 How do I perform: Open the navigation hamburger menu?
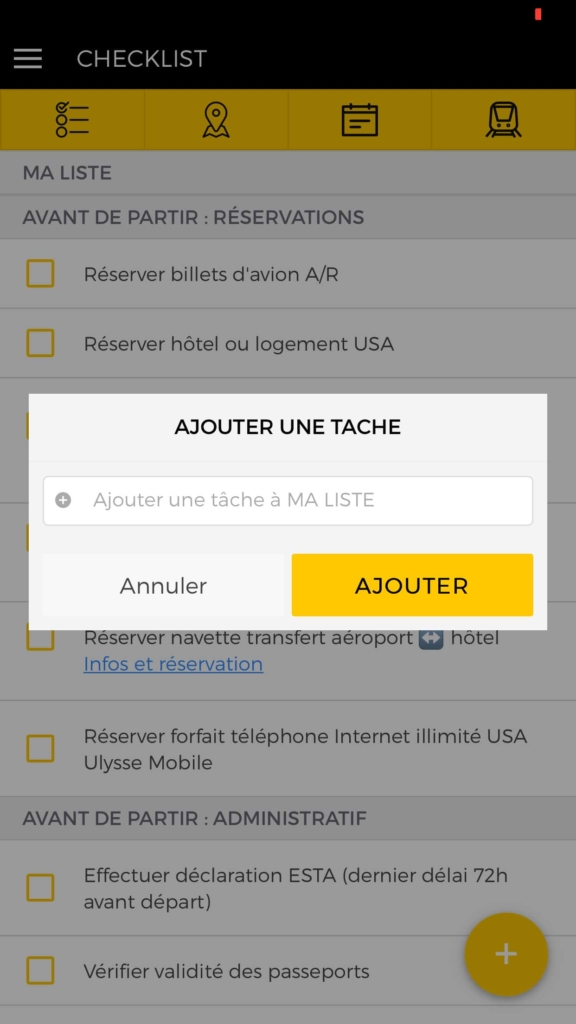[27, 58]
